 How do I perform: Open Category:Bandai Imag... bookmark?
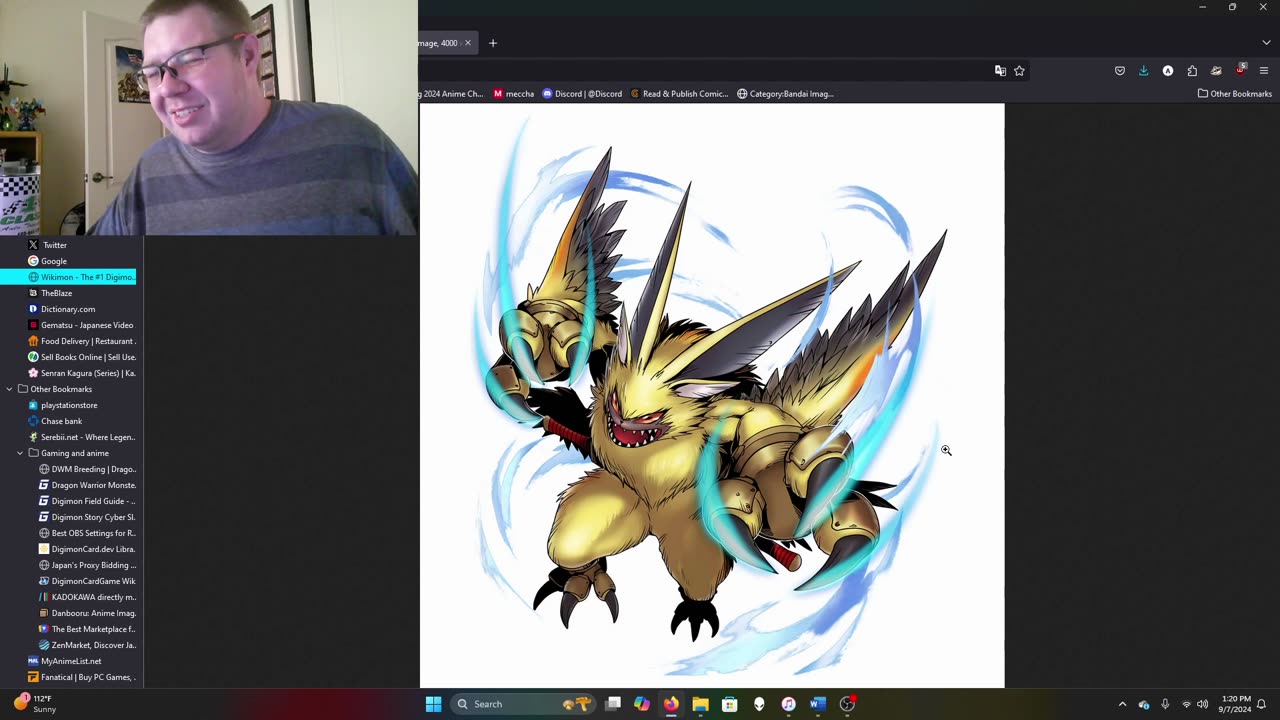[785, 94]
